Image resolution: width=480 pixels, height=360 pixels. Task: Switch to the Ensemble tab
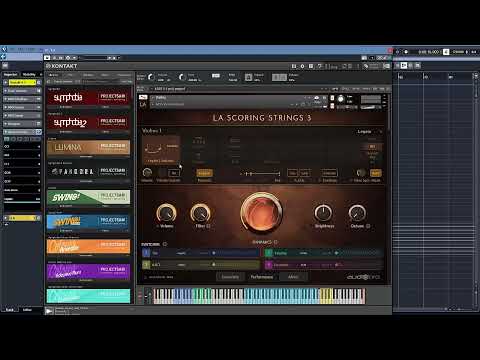coord(230,277)
